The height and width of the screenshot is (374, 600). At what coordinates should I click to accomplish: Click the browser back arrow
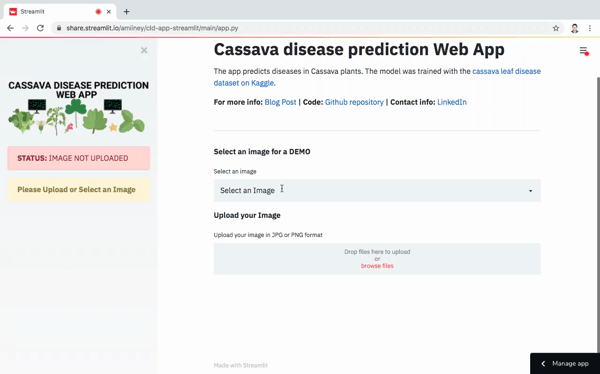coord(10,28)
